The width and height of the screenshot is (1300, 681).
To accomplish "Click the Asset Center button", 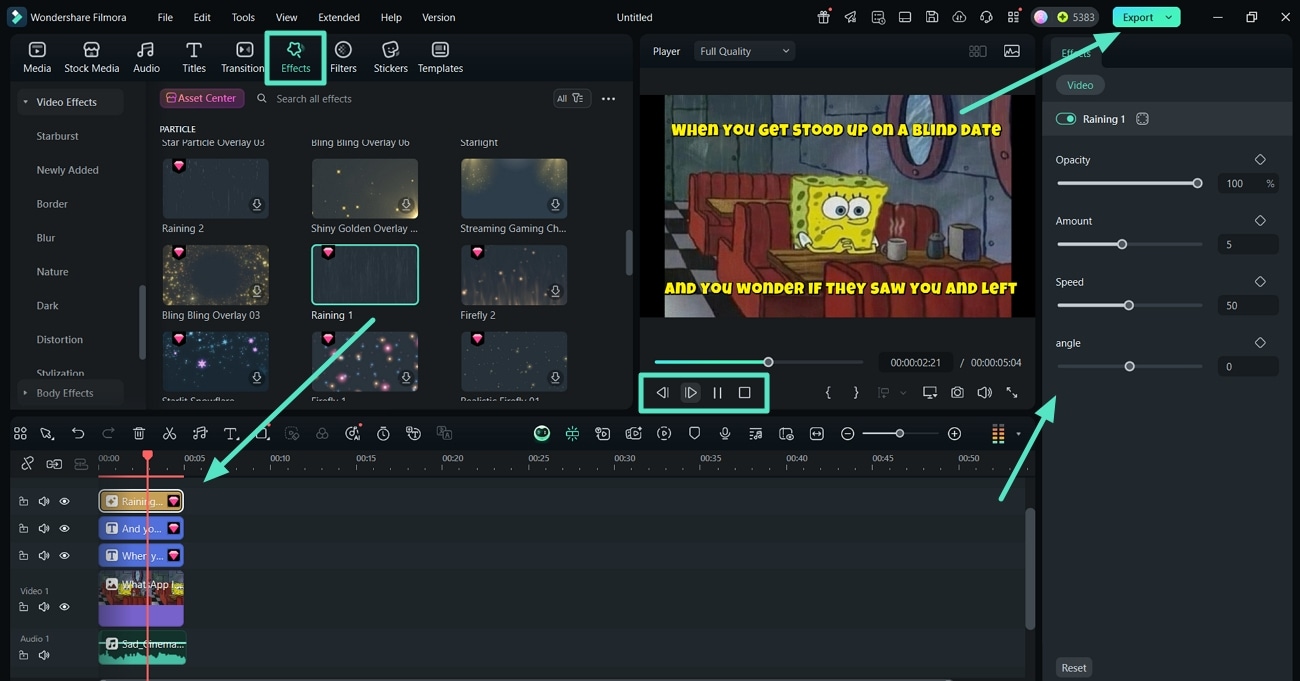I will point(202,98).
